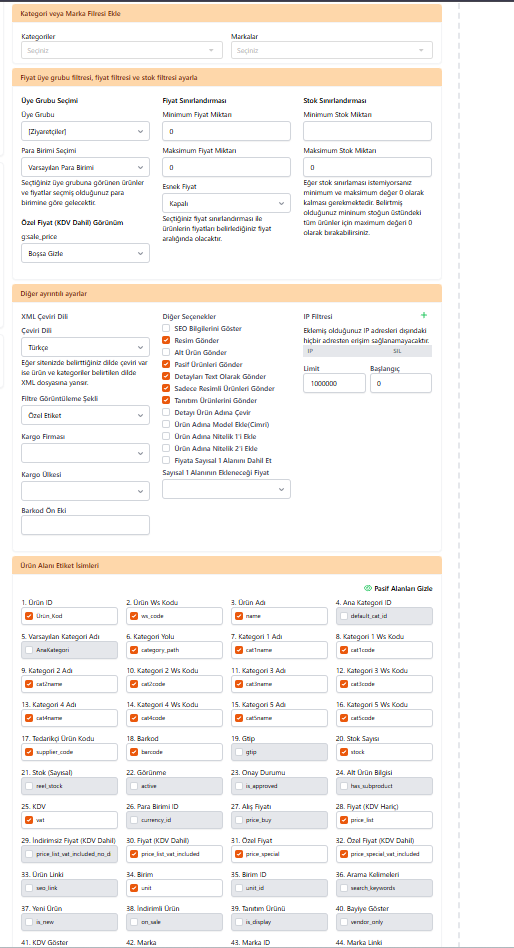Viewport: 514px width, 948px height.
Task: Uncheck the barcode field checkbox
Action: pyautogui.click(x=134, y=752)
